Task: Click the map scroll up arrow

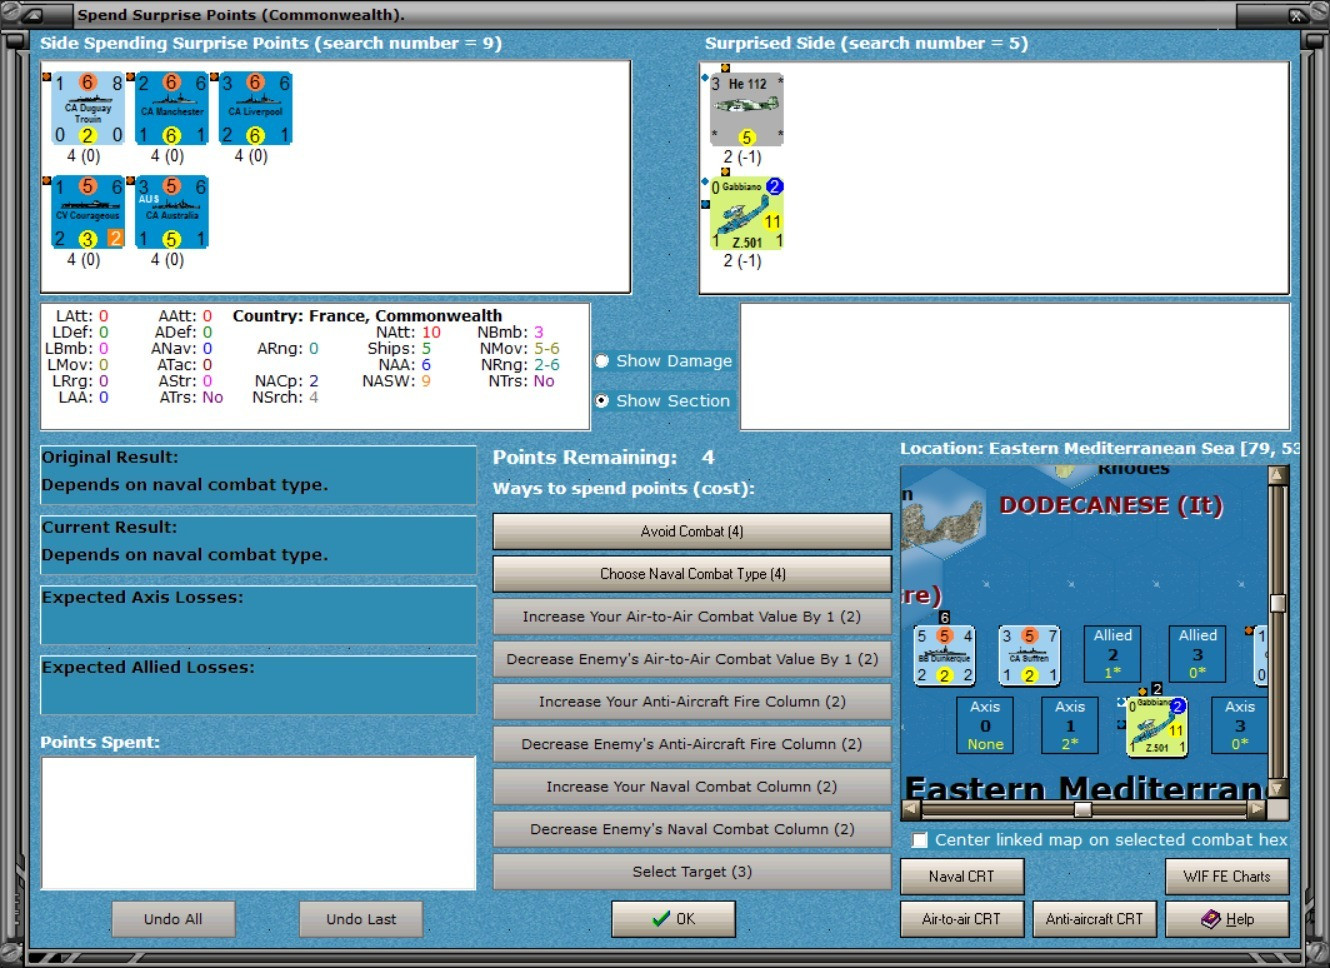Action: pyautogui.click(x=1277, y=475)
